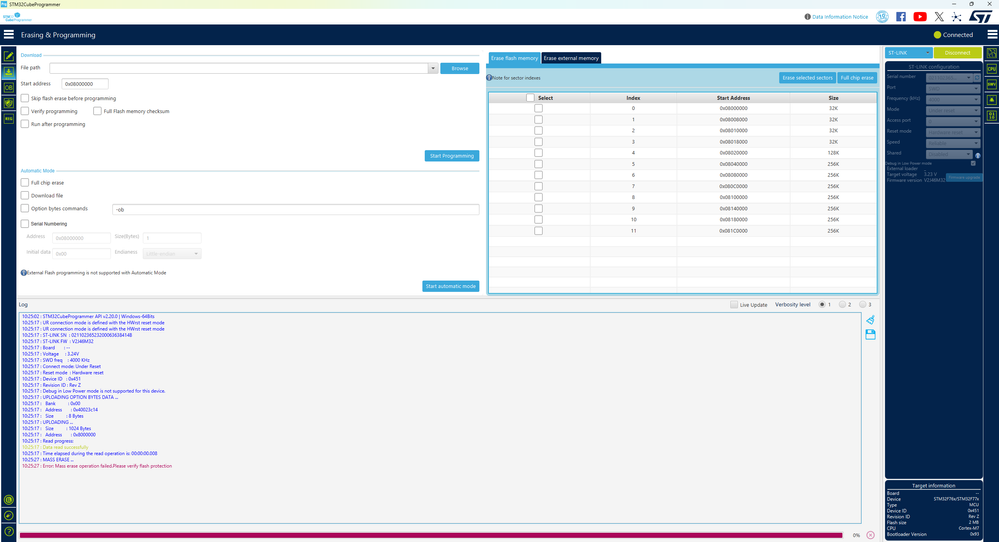
Task: Open Option Bytes (OB) sidebar icon
Action: [9, 87]
